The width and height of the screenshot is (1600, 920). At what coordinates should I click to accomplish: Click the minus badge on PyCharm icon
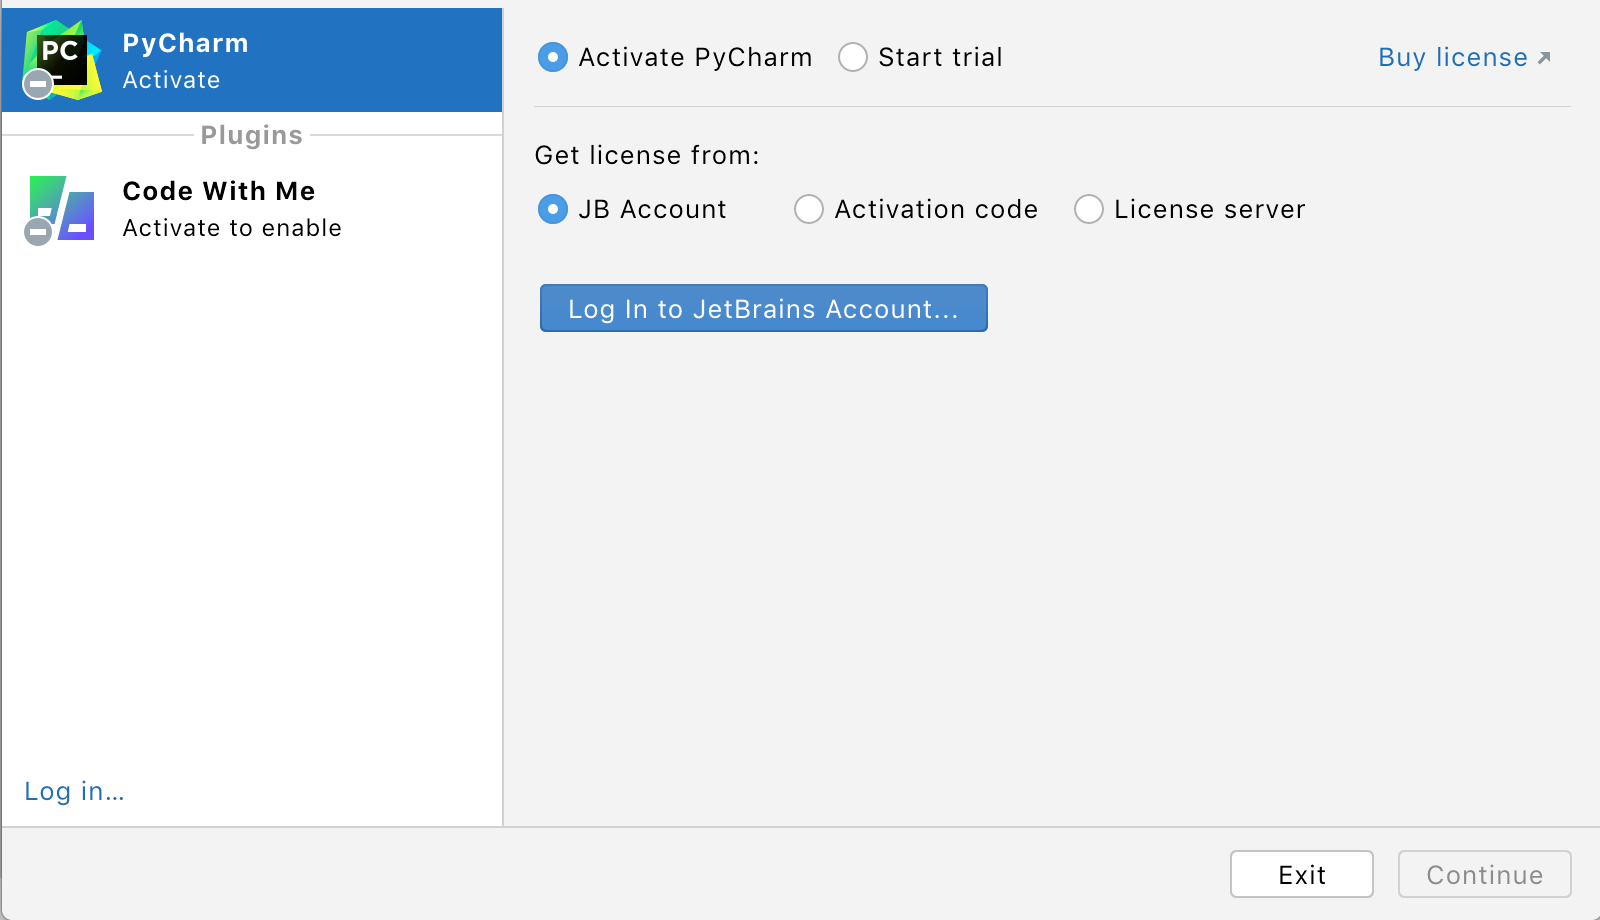38,85
